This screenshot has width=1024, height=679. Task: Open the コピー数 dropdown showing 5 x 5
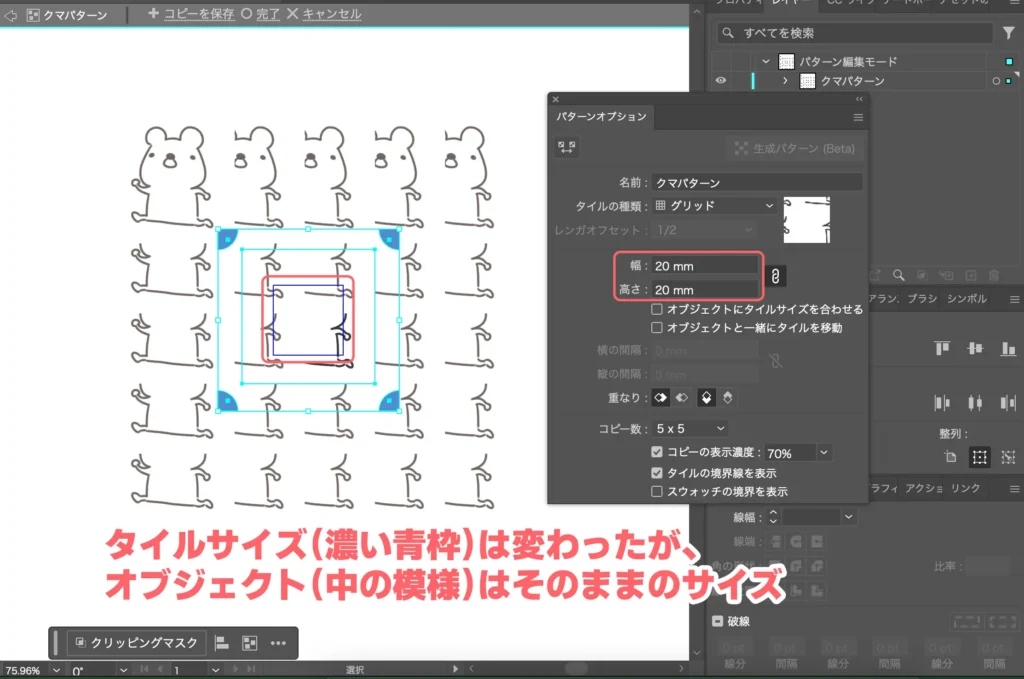(x=690, y=428)
